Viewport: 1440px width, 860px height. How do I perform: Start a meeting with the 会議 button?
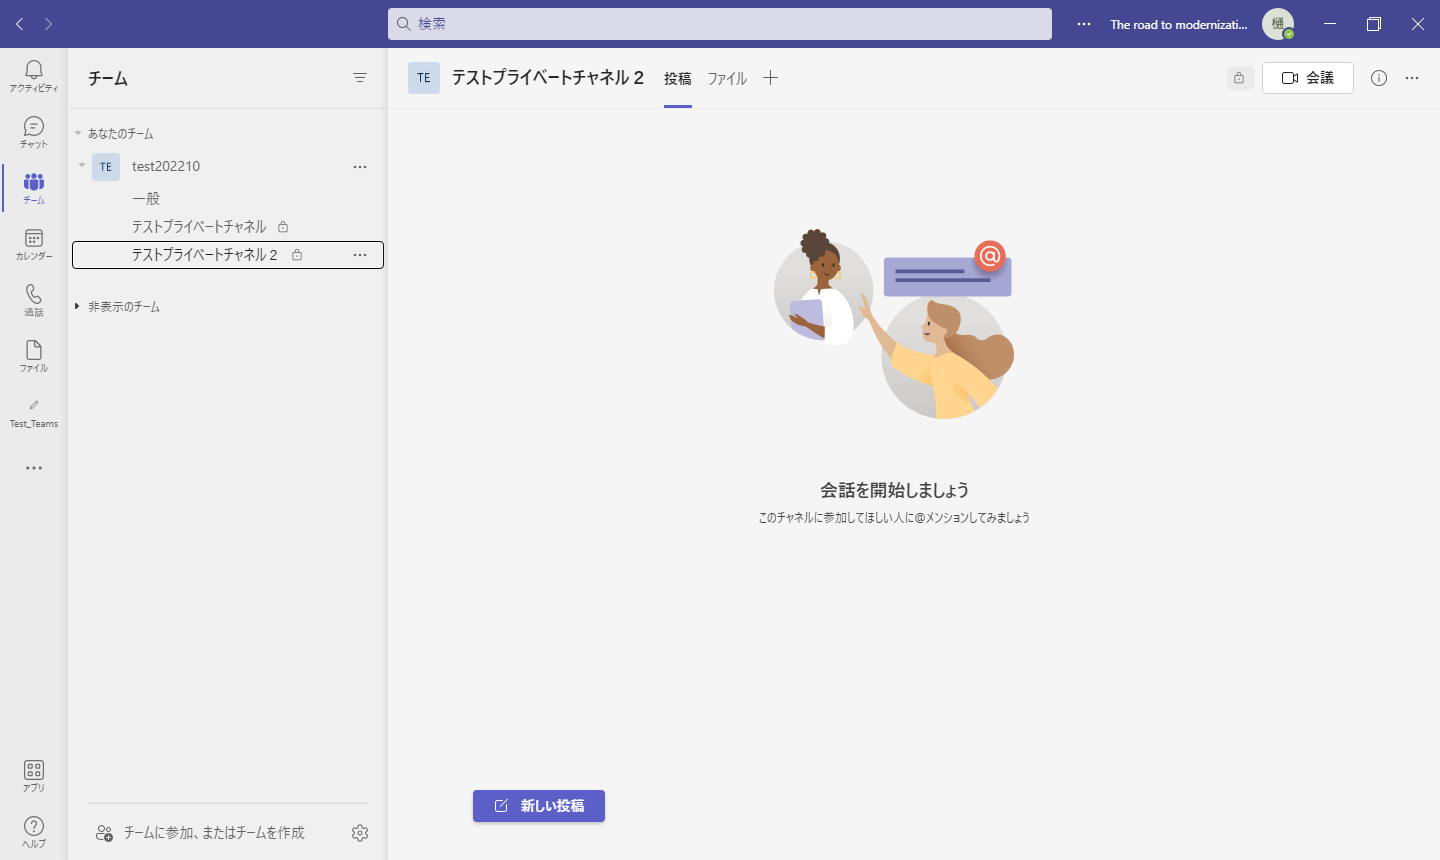(x=1308, y=78)
